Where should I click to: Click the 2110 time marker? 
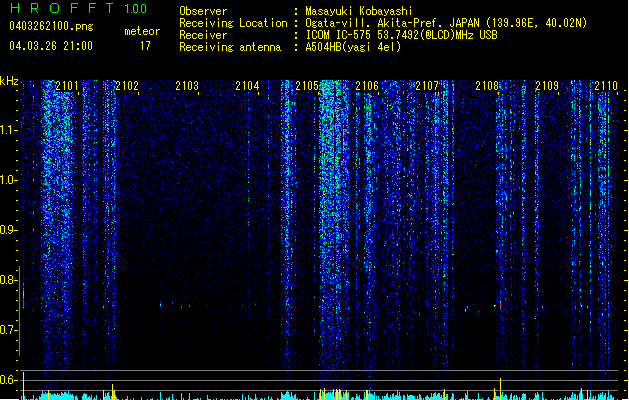click(606, 86)
